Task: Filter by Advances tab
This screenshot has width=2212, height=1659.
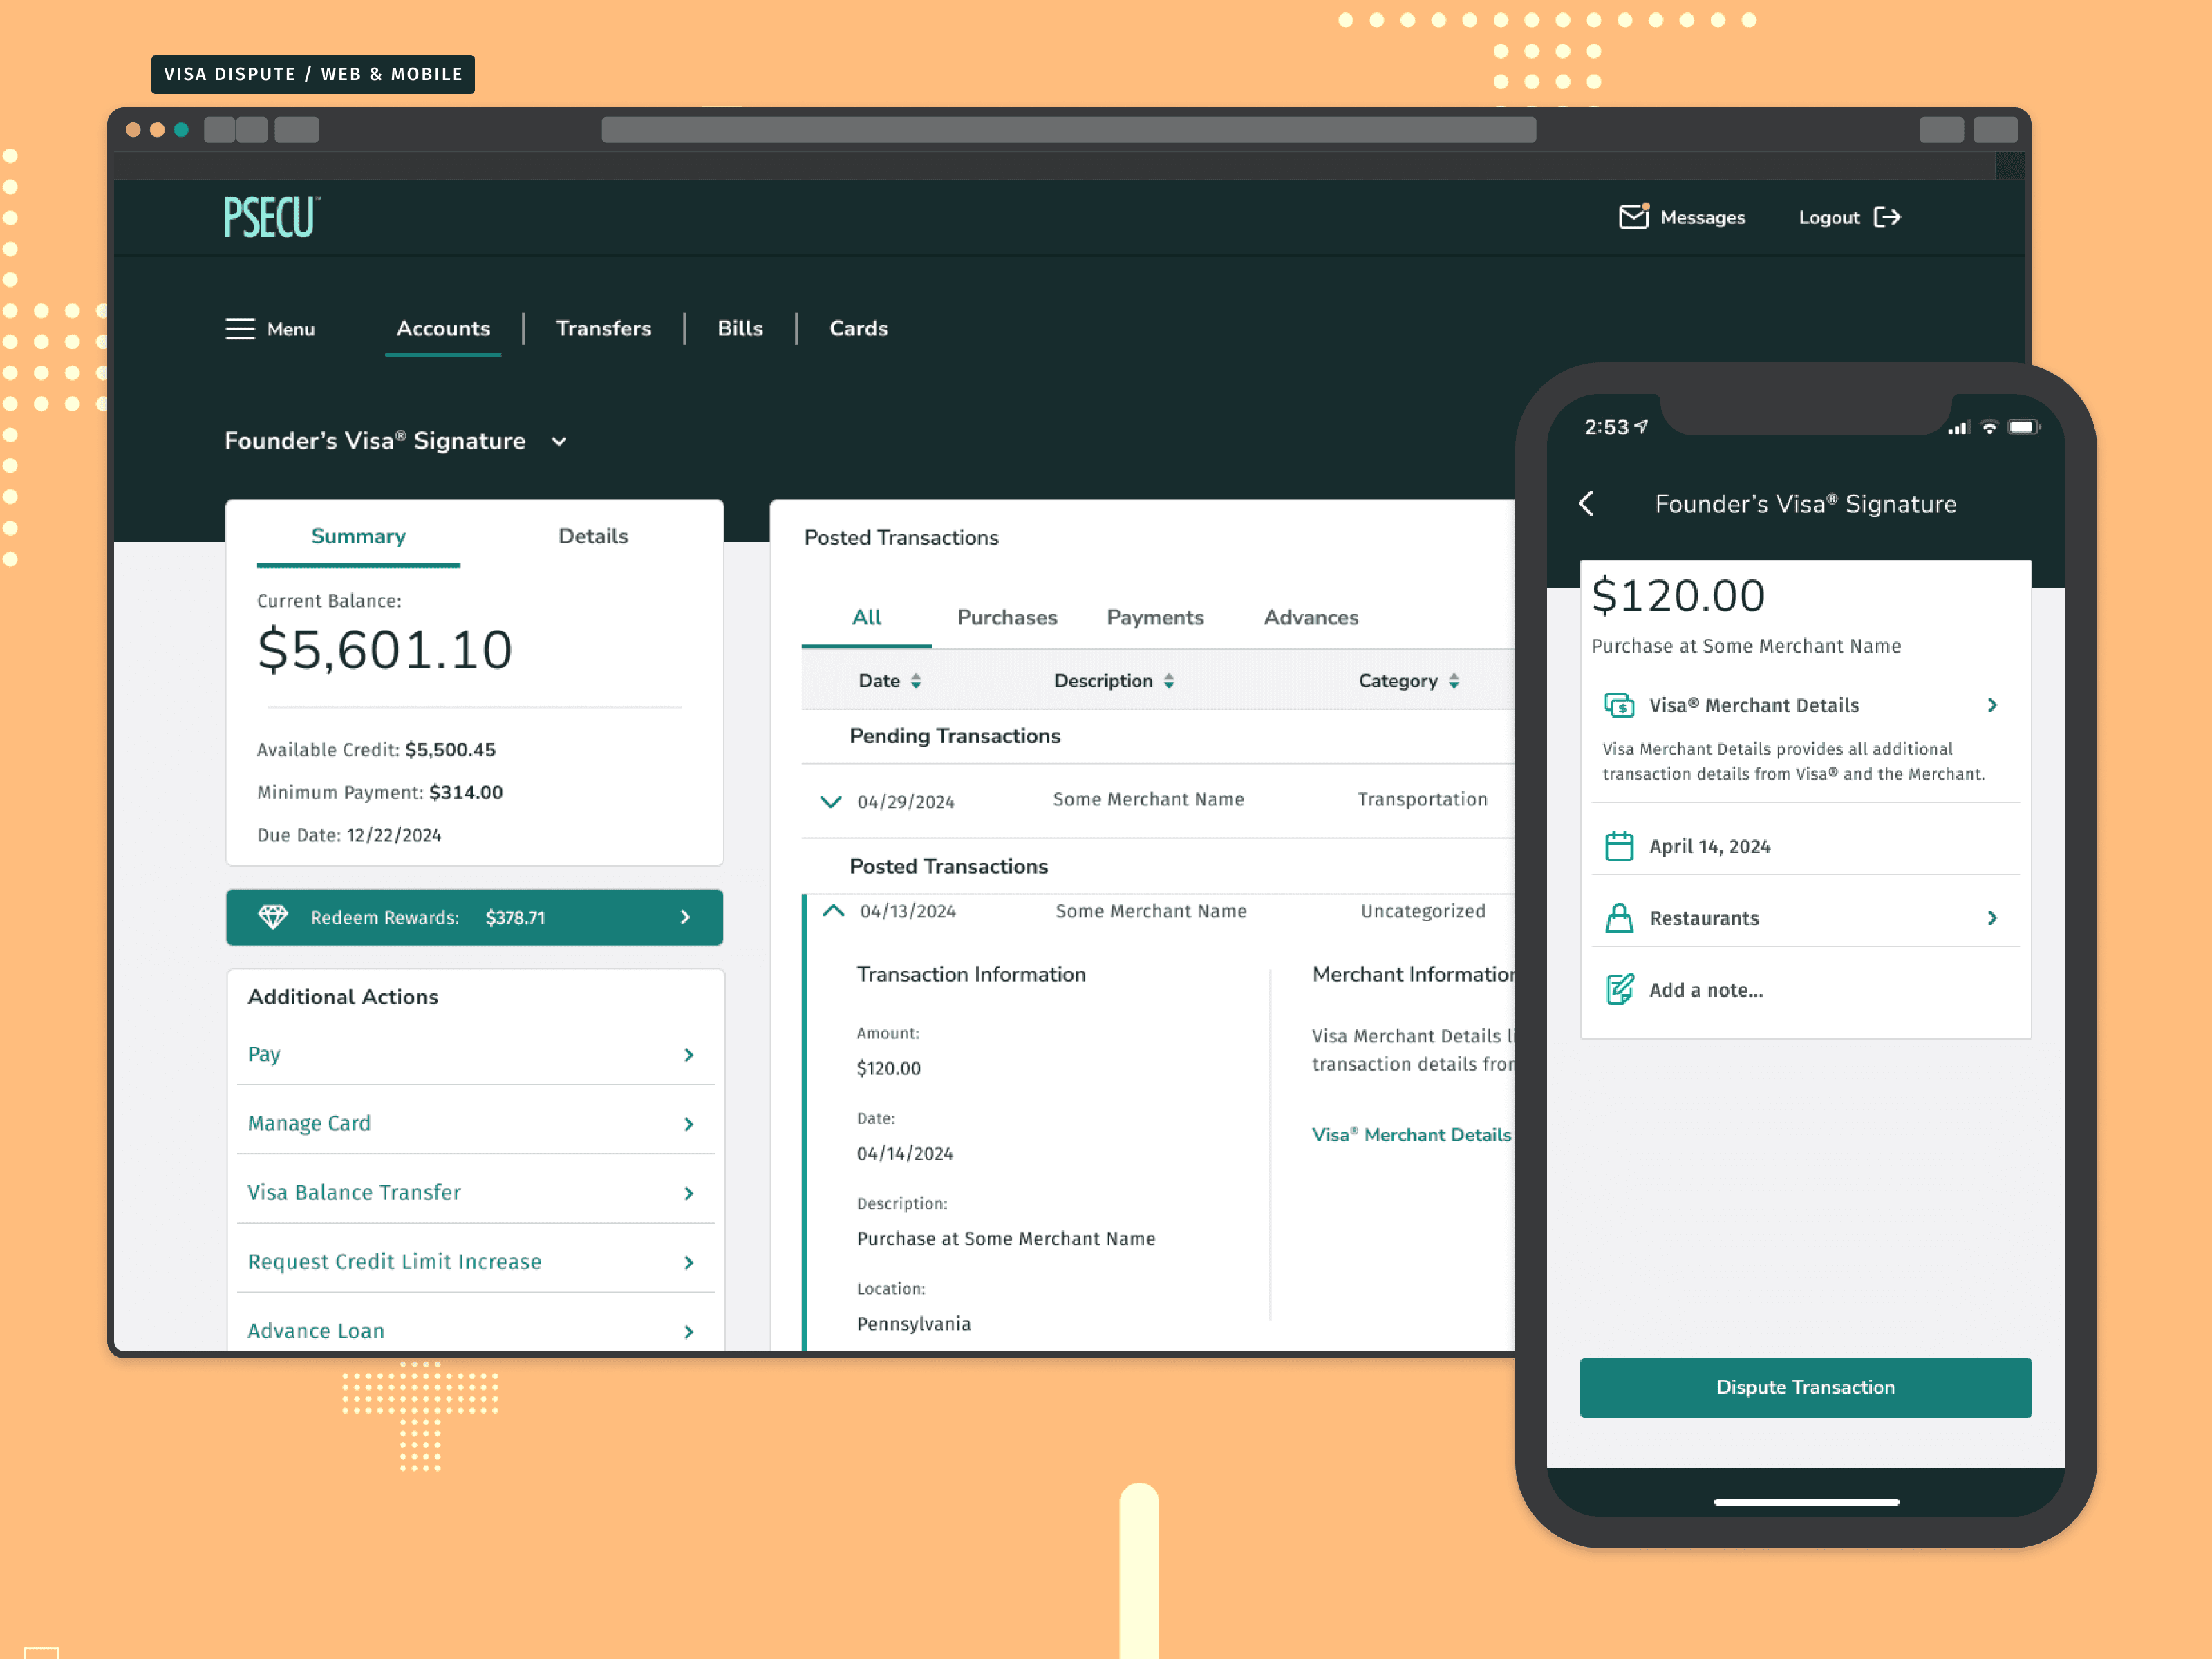Action: tap(1311, 618)
